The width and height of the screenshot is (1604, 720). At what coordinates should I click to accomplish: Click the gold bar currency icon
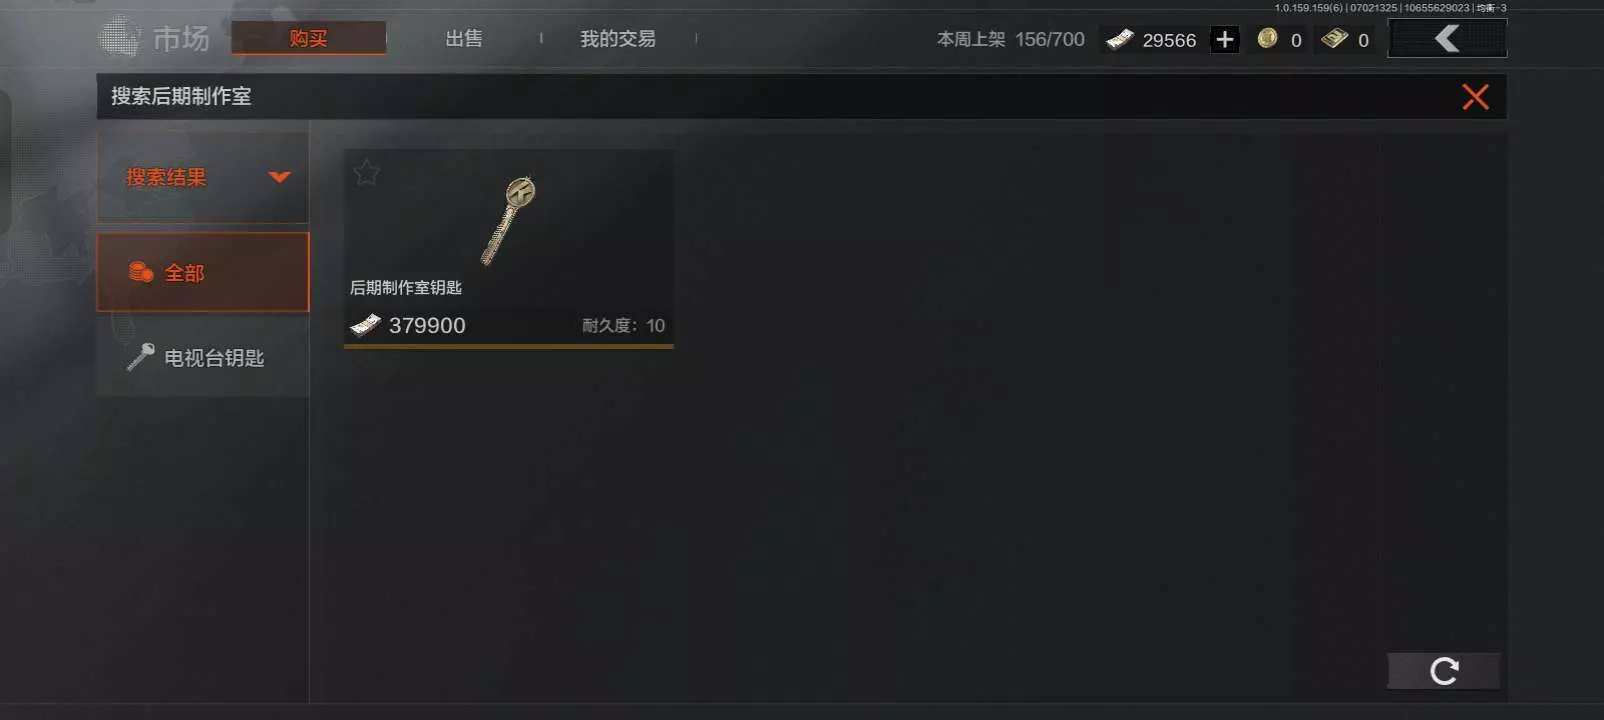coord(1334,39)
